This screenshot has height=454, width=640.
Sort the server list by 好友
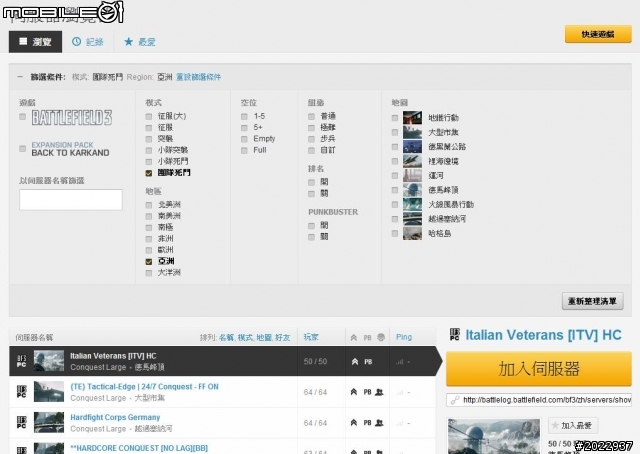[x=282, y=338]
